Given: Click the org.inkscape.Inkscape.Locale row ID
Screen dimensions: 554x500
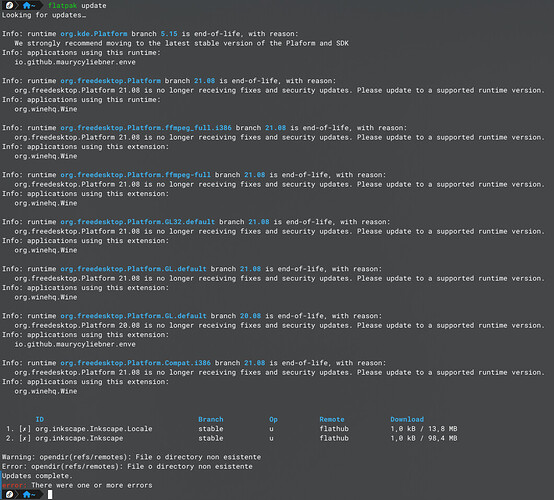Looking at the screenshot, I should pos(94,429).
